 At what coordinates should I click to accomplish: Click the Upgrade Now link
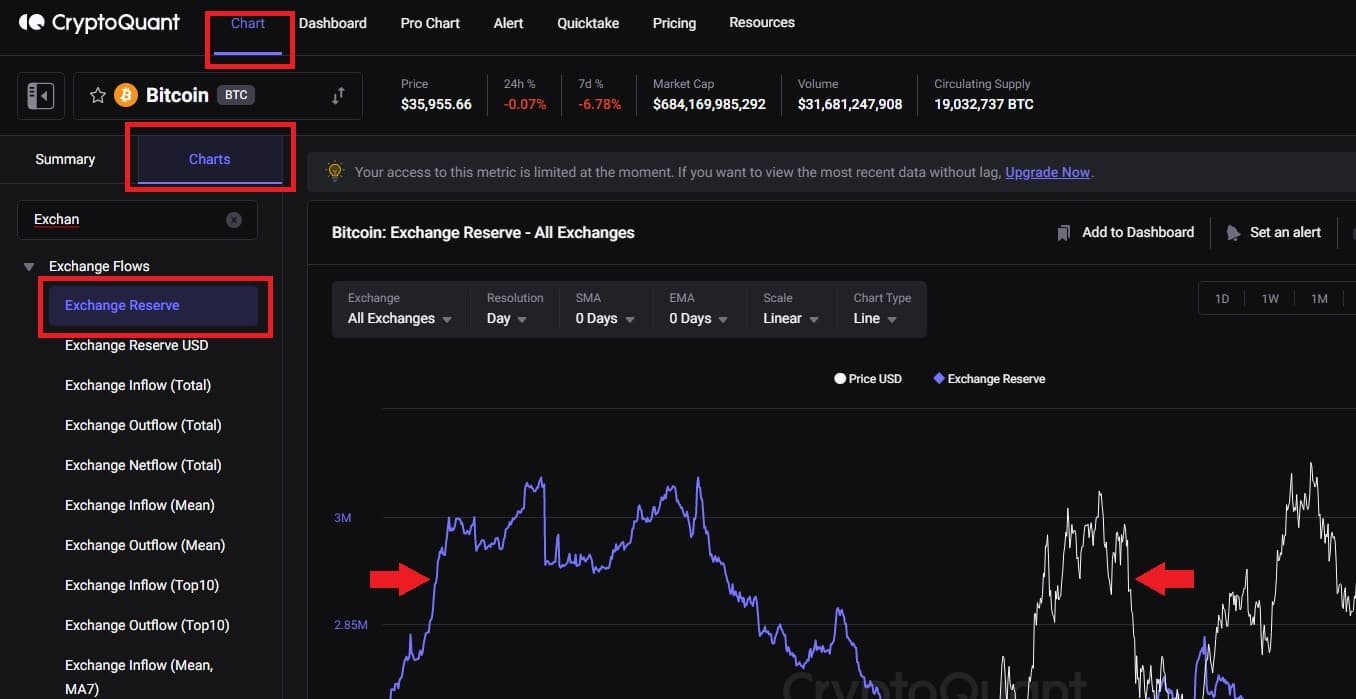1047,172
